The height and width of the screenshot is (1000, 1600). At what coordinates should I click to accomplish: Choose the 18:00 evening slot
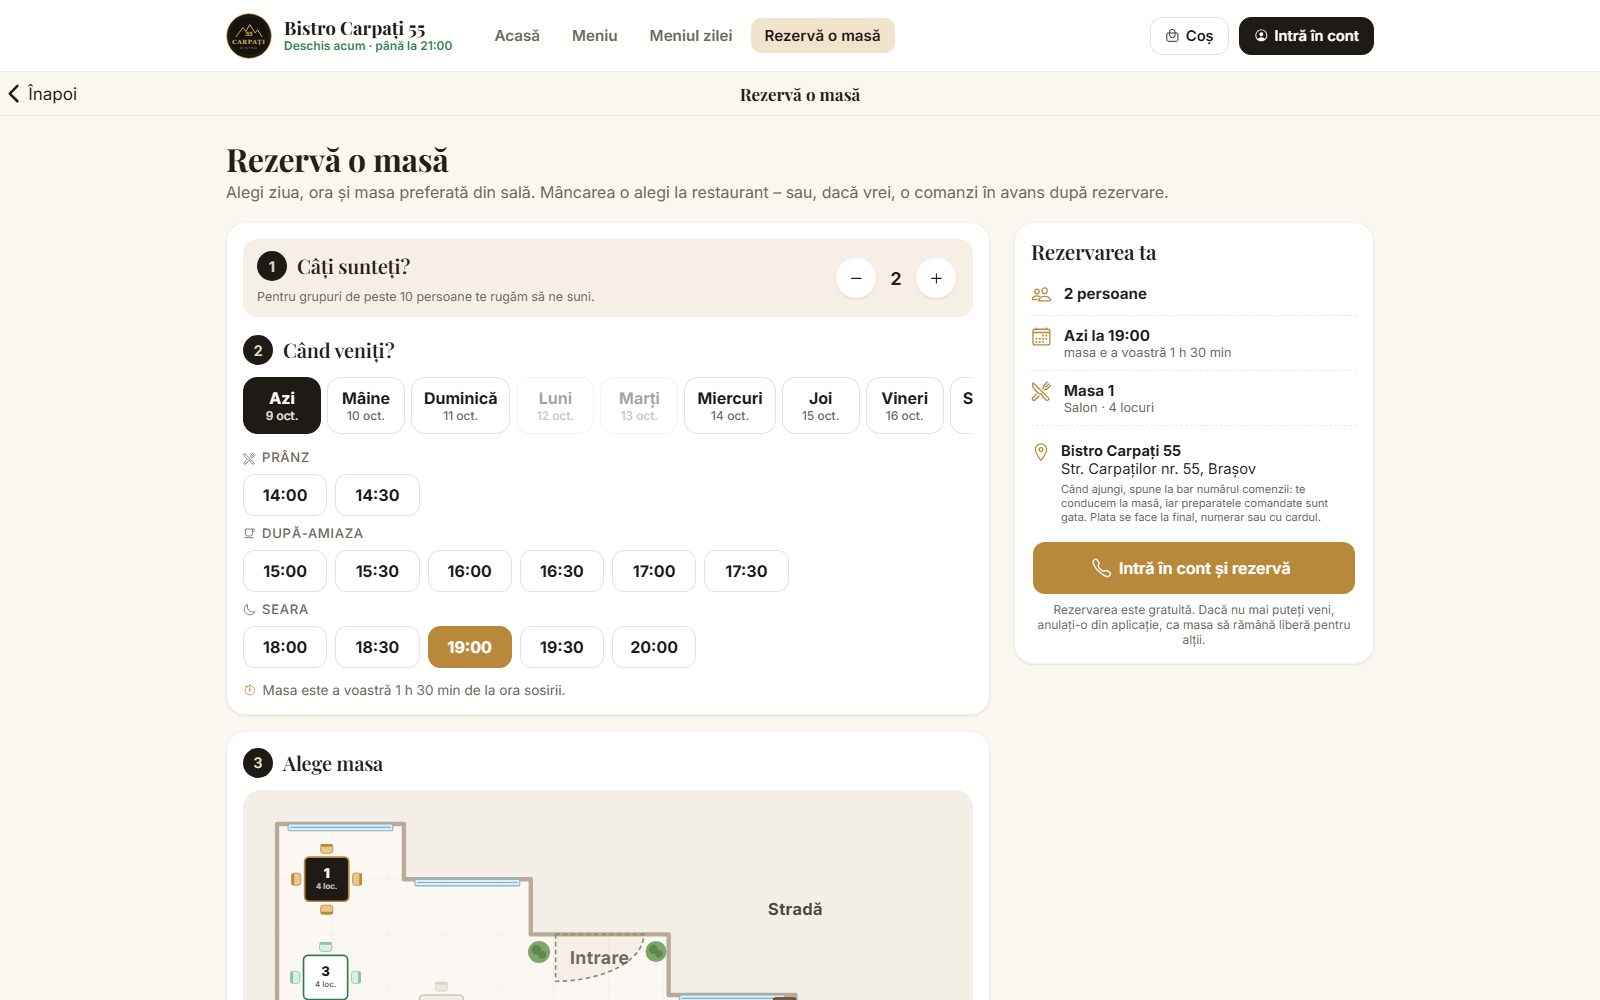285,647
